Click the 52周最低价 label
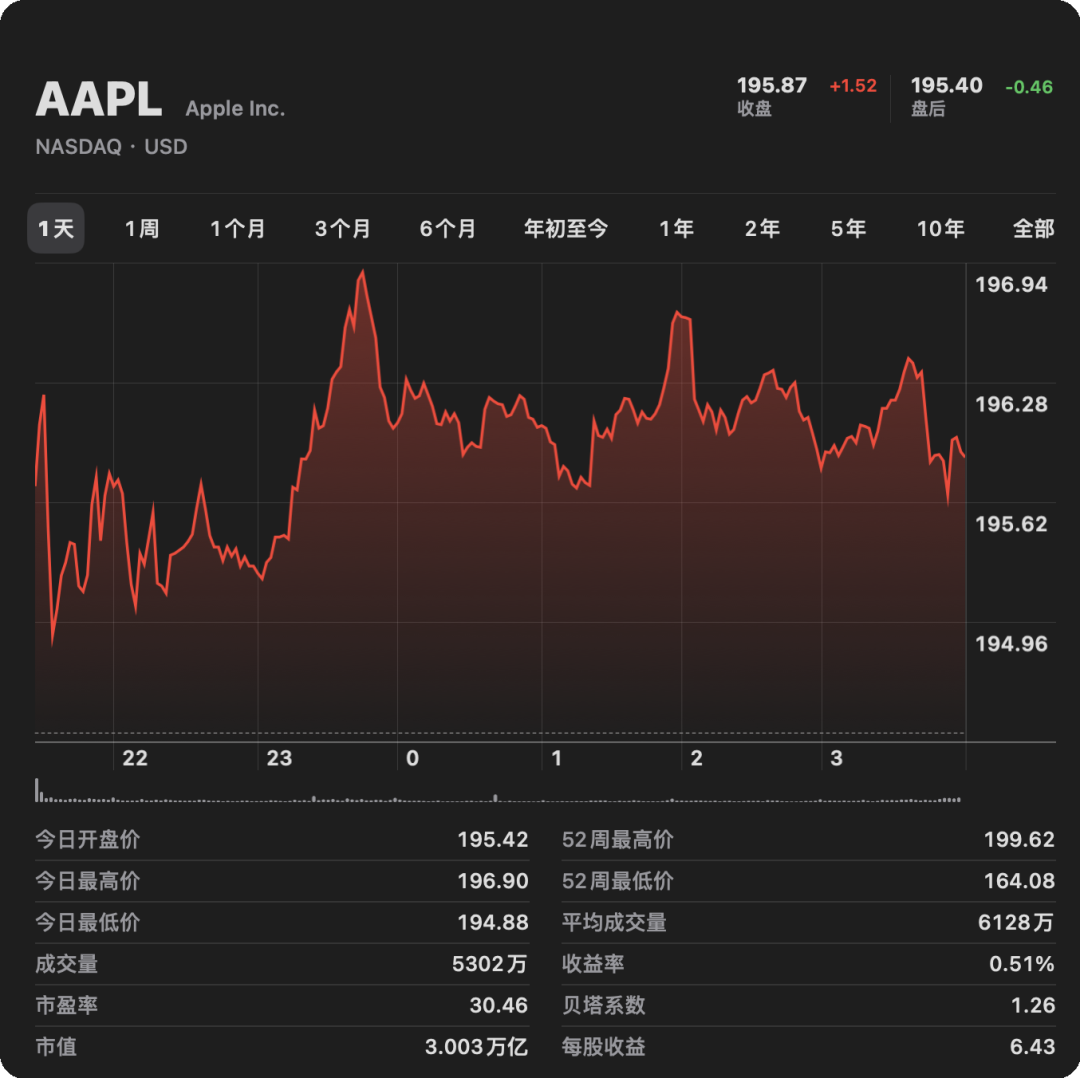 618,881
